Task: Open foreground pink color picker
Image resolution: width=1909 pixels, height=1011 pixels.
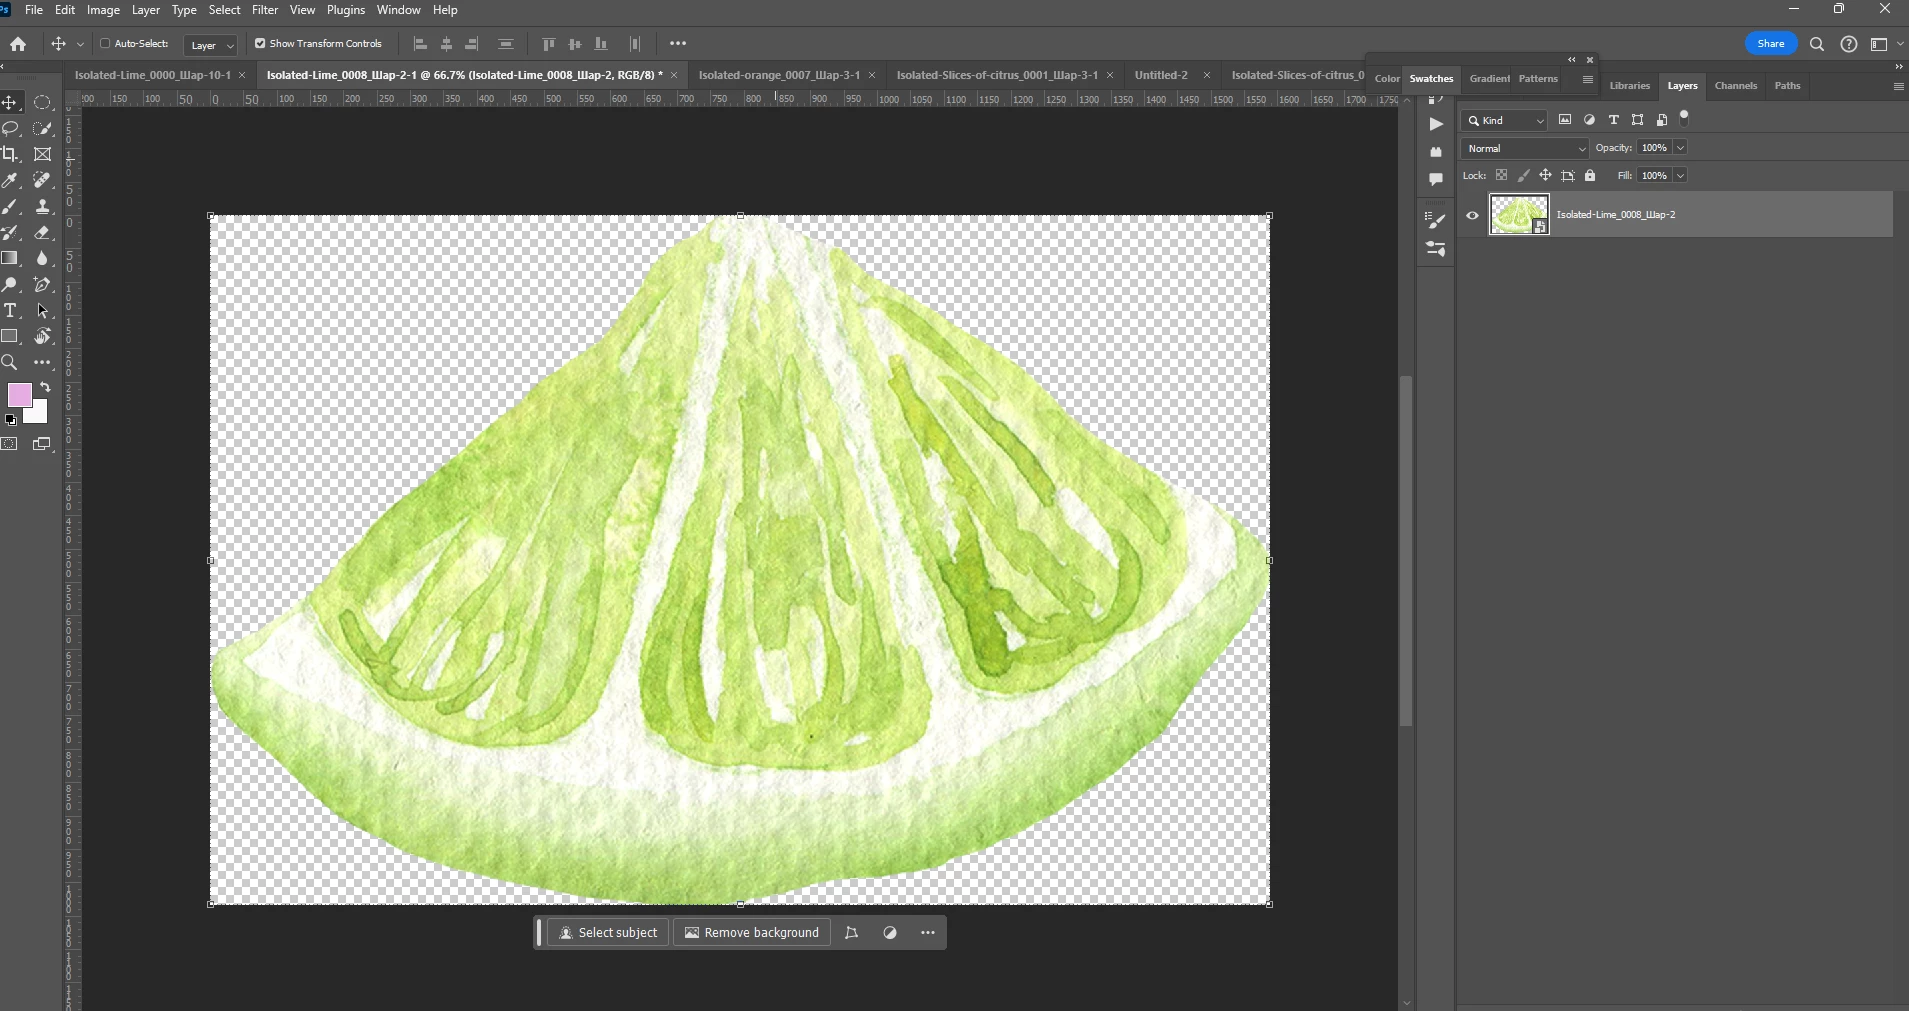Action: (19, 394)
